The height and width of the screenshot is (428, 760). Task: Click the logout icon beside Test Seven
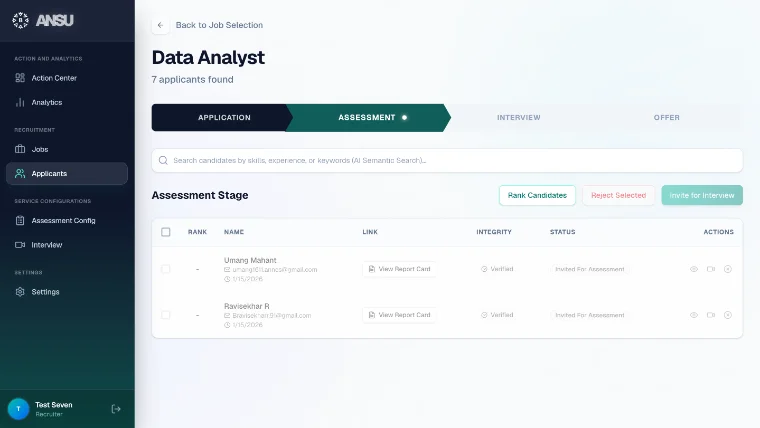(116, 409)
